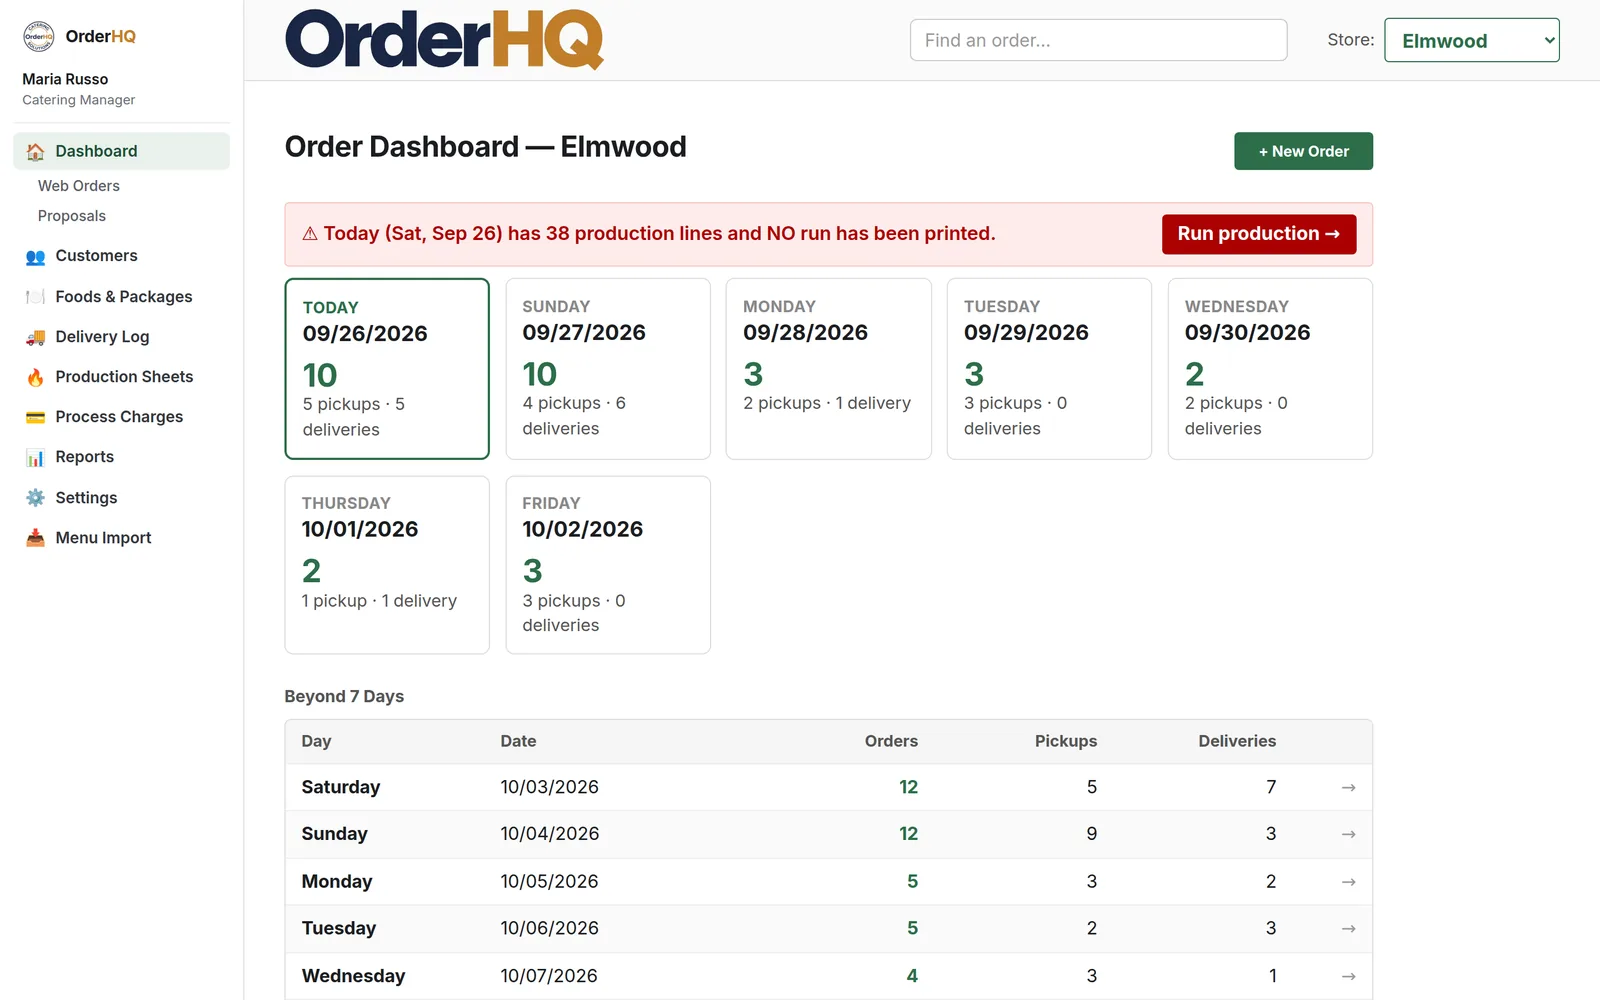The height and width of the screenshot is (1000, 1600).
Task: Click the Production Sheets flame icon
Action: (35, 377)
